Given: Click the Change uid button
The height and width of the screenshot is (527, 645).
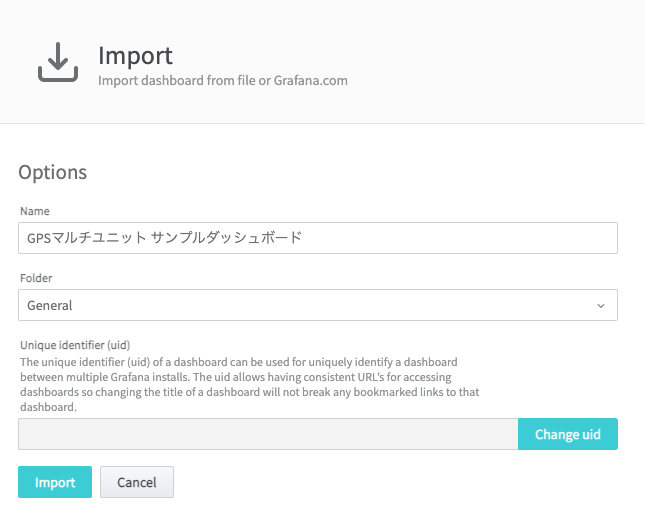Looking at the screenshot, I should pyautogui.click(x=568, y=434).
